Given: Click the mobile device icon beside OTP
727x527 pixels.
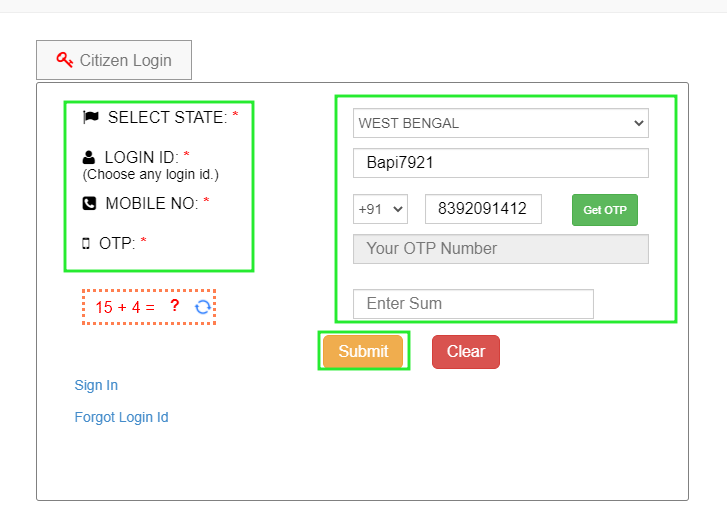Looking at the screenshot, I should (86, 243).
